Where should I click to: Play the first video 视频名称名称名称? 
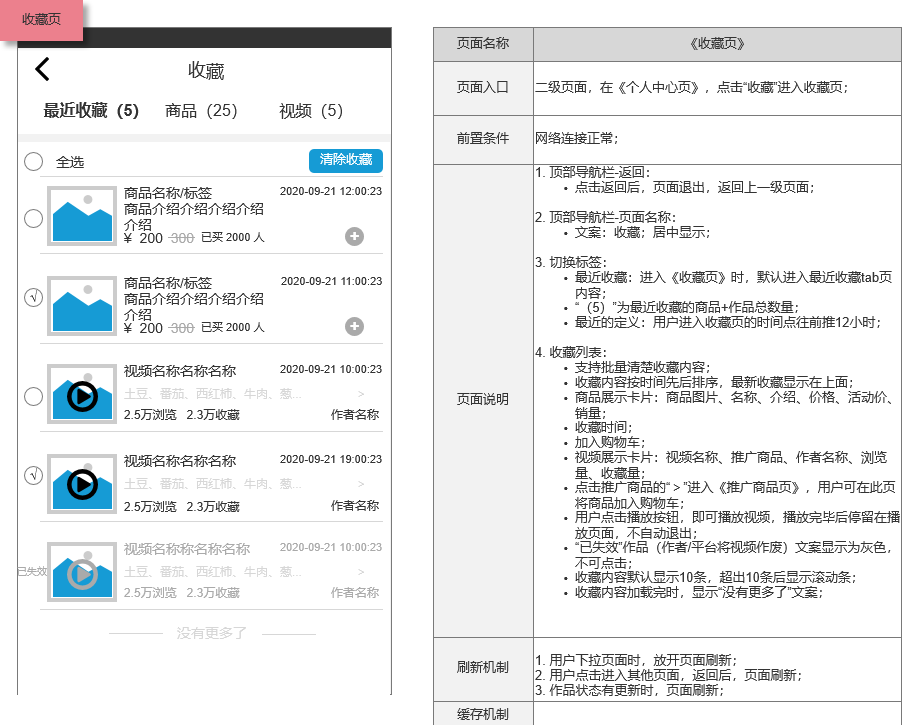[x=84, y=394]
